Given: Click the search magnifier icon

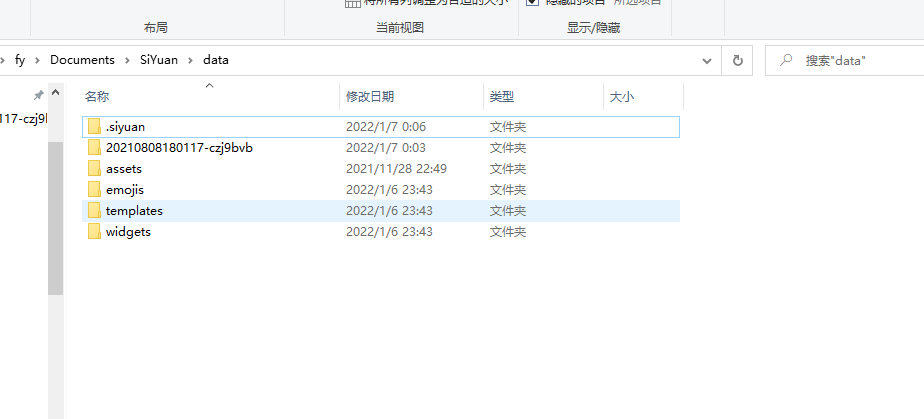Looking at the screenshot, I should tap(786, 60).
